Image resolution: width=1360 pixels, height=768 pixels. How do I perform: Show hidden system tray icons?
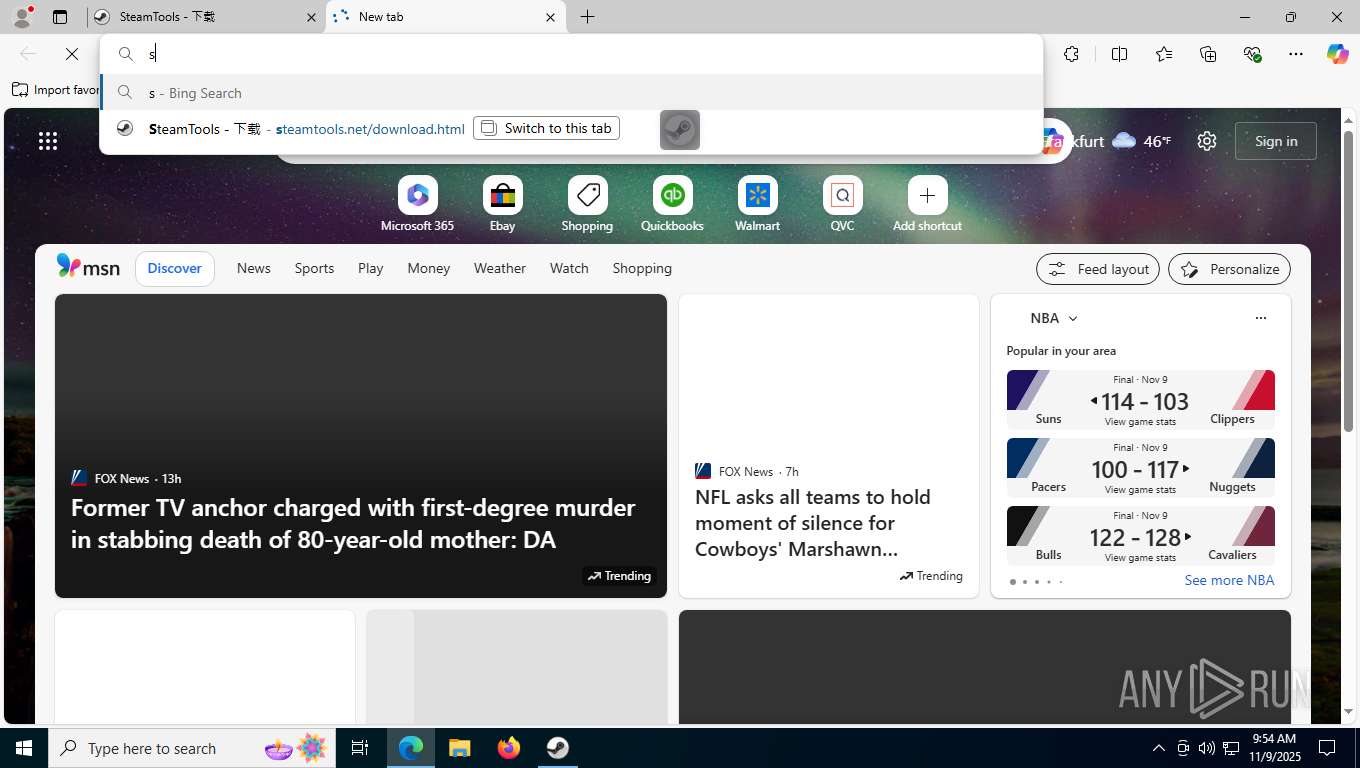(x=1159, y=748)
